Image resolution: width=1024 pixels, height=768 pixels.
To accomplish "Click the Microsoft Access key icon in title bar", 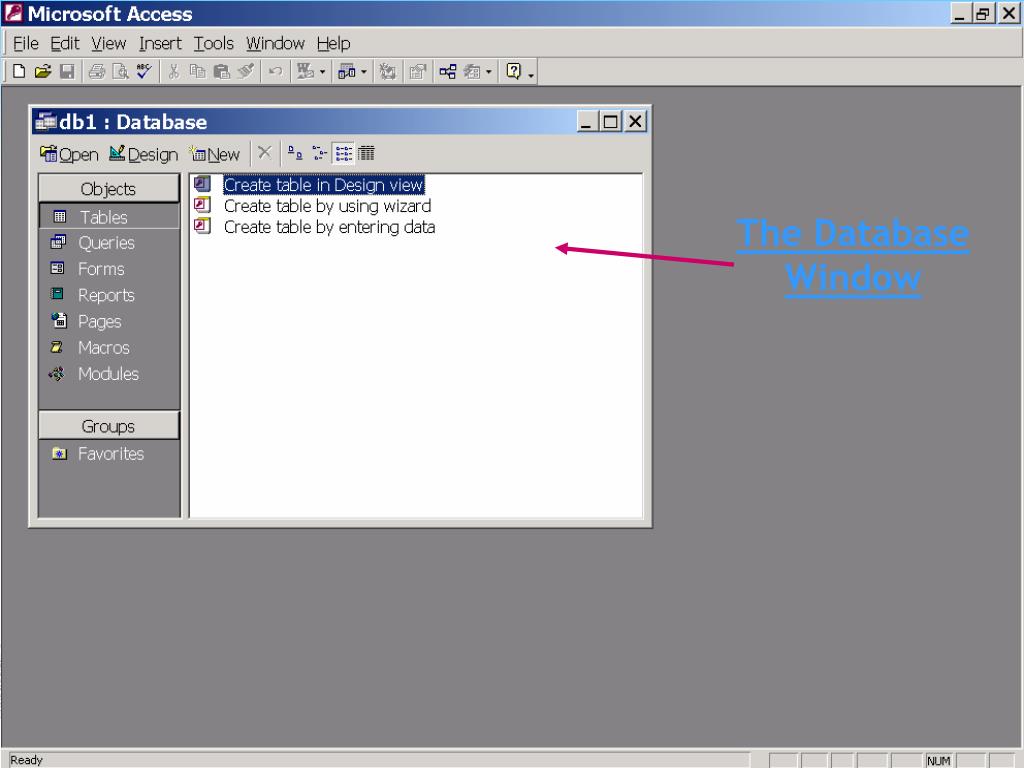I will coord(14,13).
